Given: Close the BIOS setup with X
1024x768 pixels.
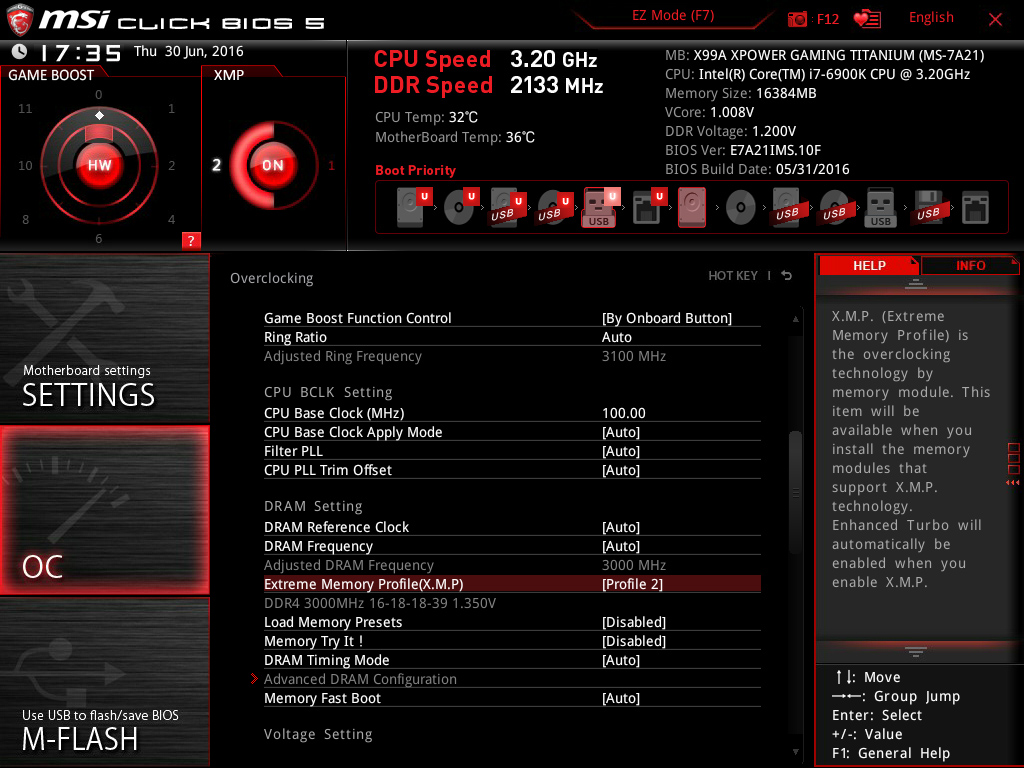Looking at the screenshot, I should (x=995, y=20).
